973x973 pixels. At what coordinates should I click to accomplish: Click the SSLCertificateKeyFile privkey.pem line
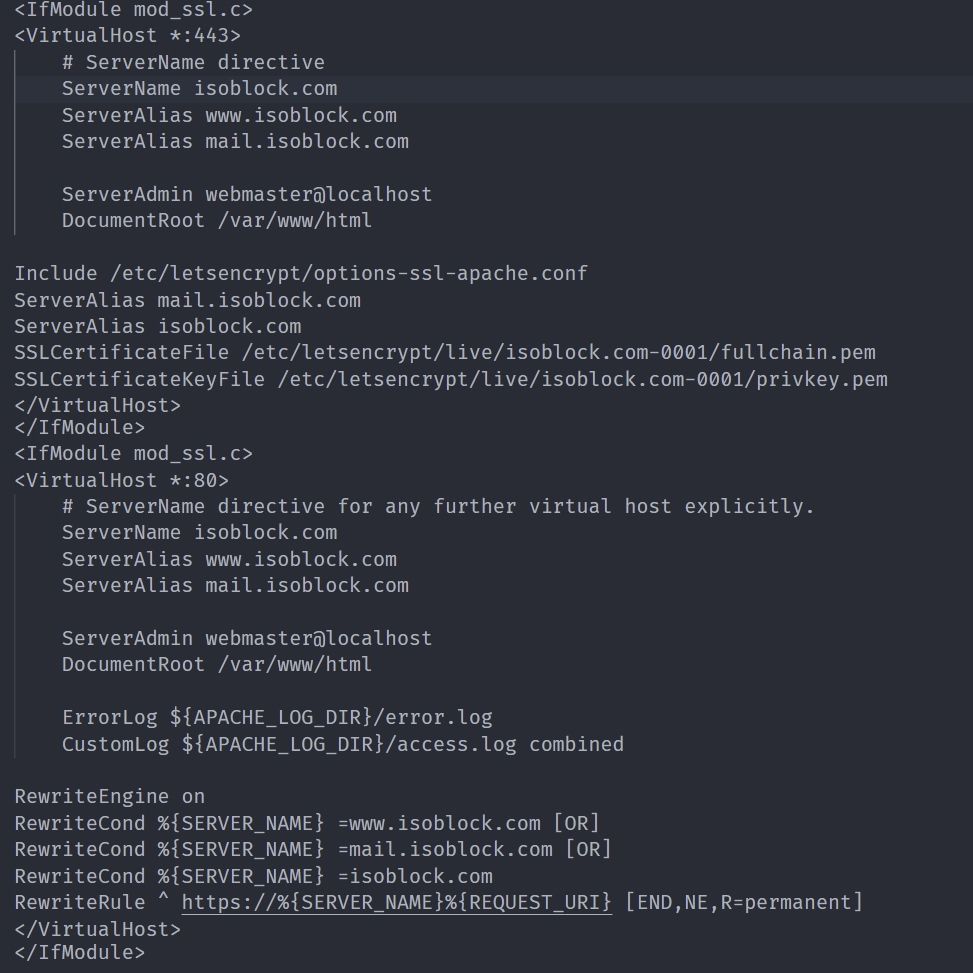[450, 379]
